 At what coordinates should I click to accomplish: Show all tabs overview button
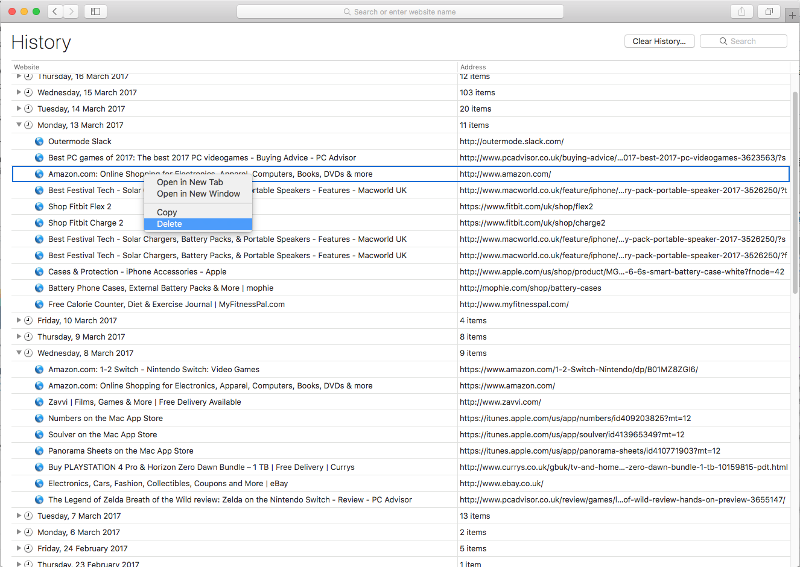coord(769,11)
